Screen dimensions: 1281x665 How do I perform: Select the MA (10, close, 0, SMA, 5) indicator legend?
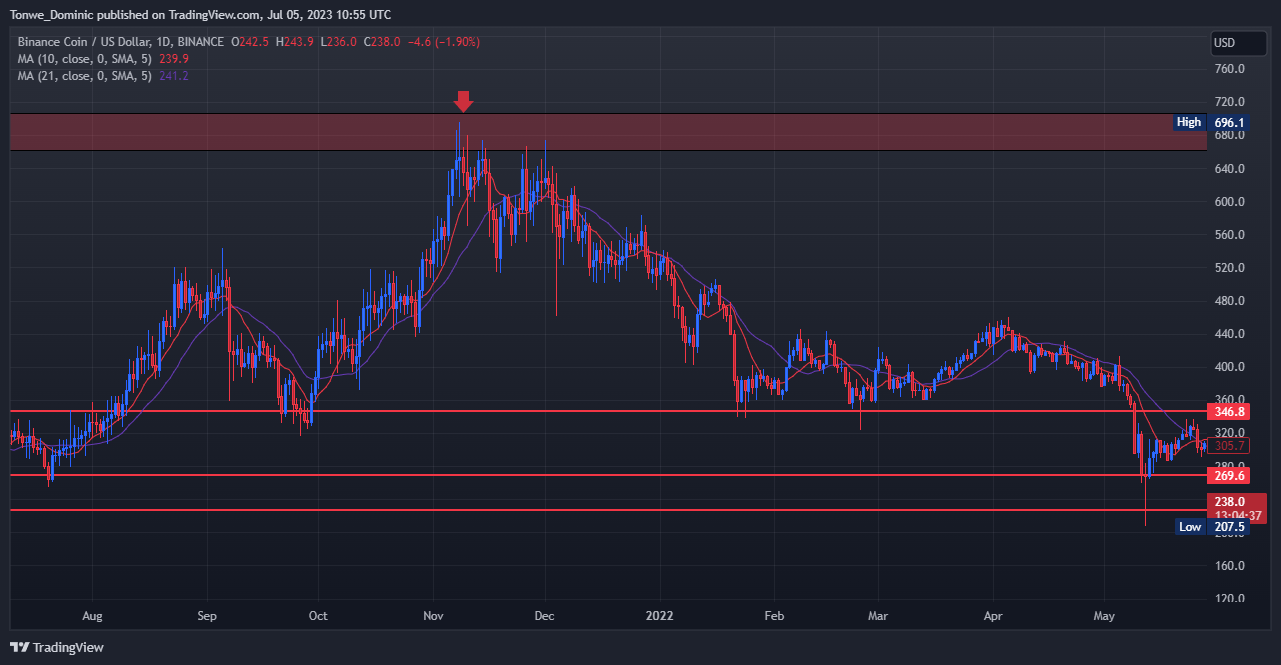click(x=84, y=59)
